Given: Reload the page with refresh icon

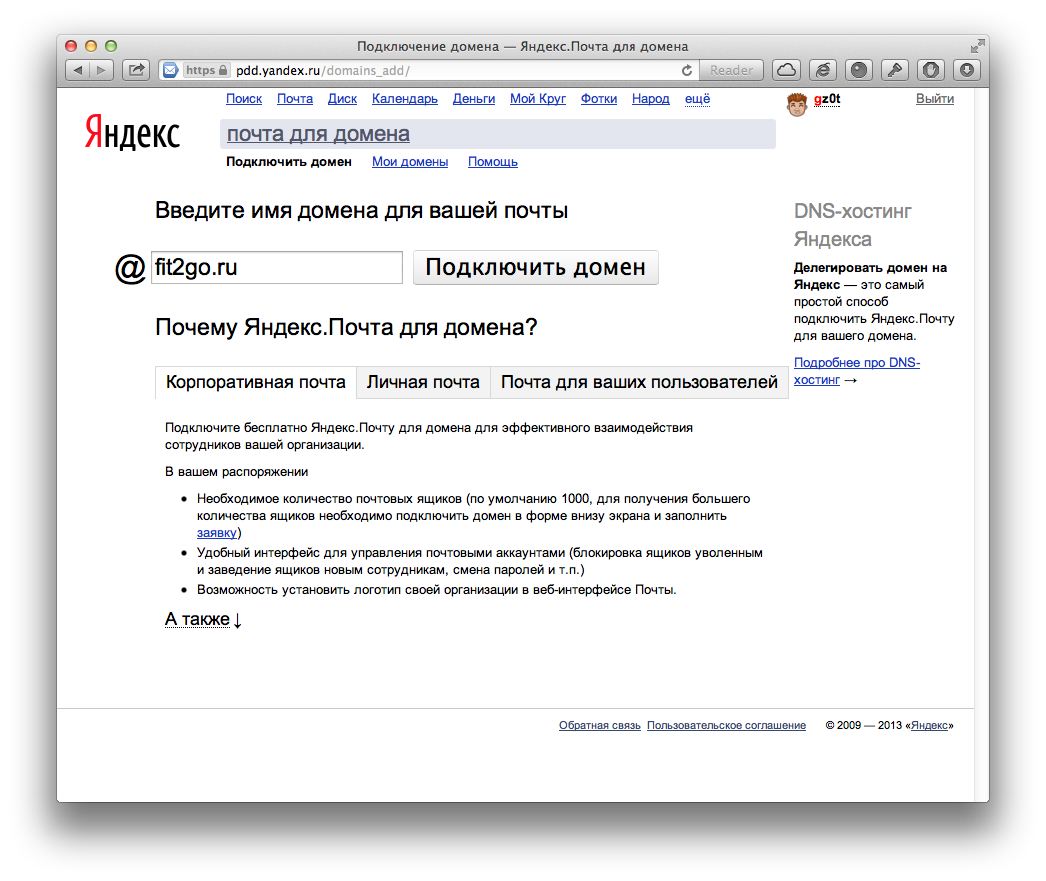Looking at the screenshot, I should click(686, 70).
